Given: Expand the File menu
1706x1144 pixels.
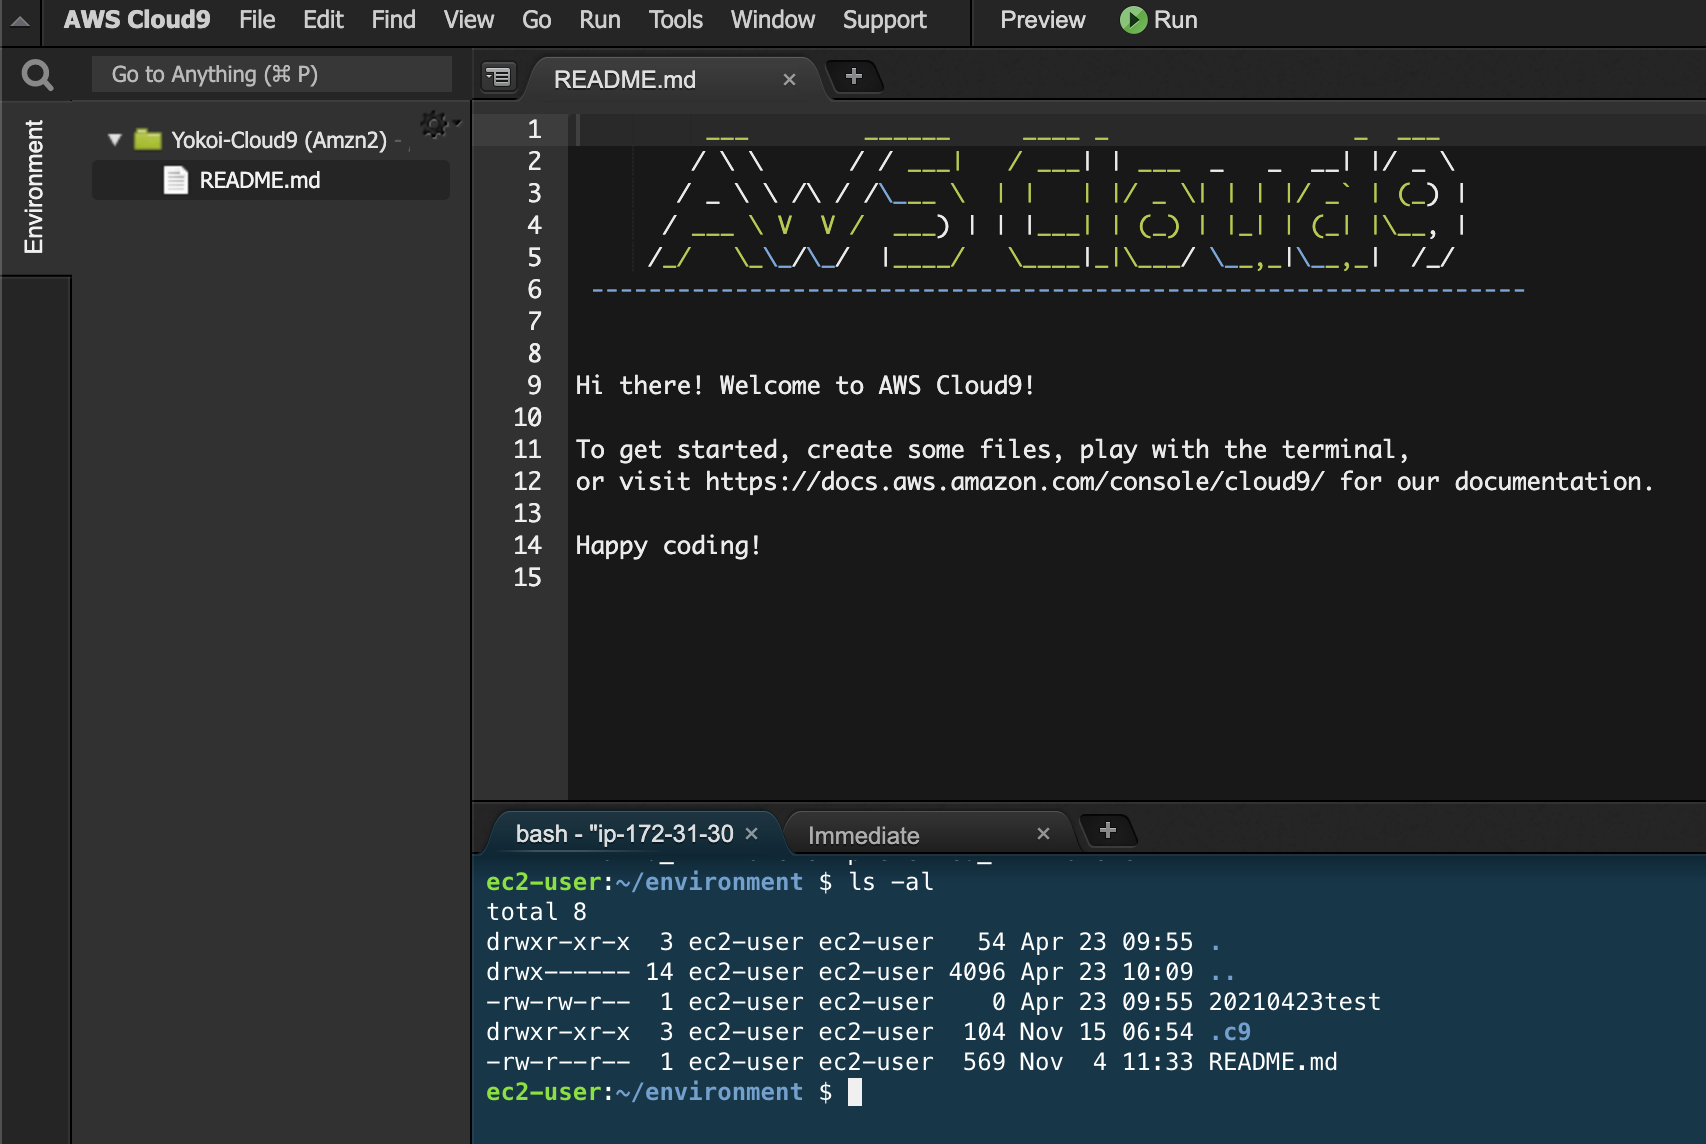Looking at the screenshot, I should (x=256, y=19).
